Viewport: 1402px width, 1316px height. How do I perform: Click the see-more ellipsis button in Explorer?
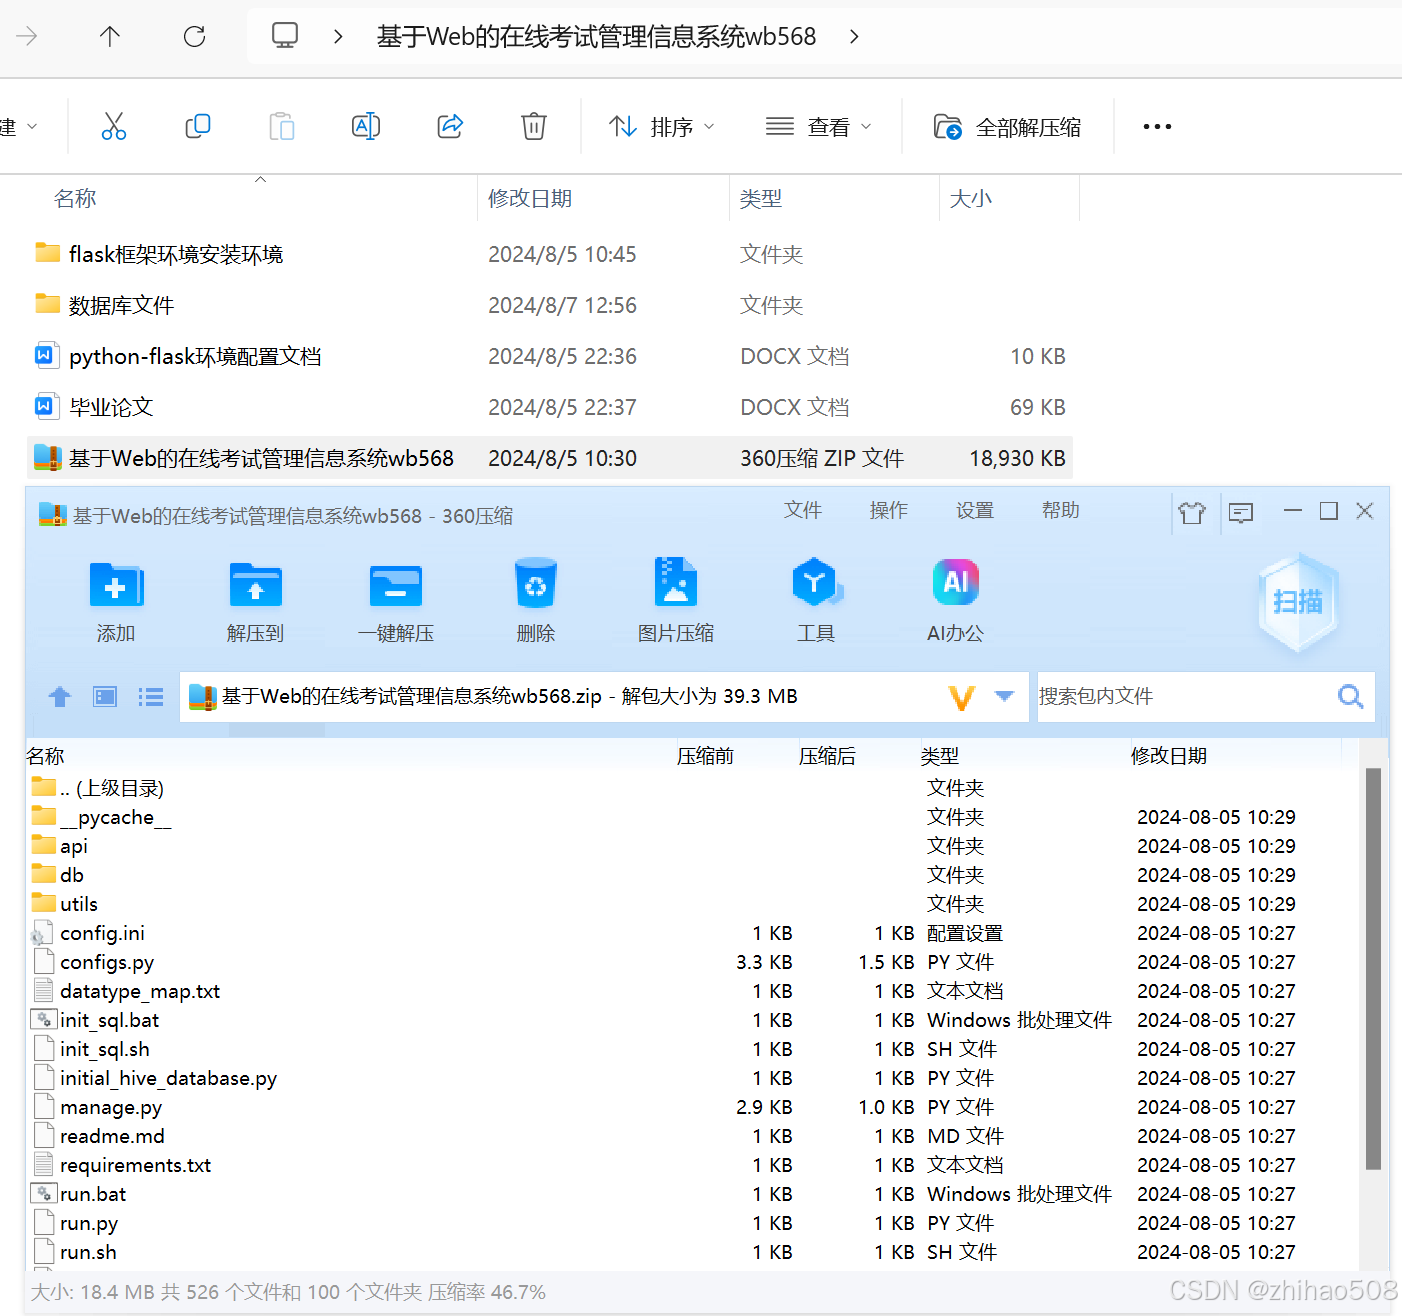(1157, 126)
